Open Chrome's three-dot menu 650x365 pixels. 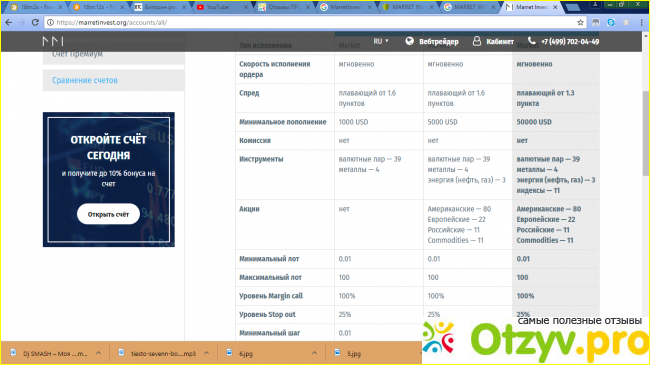point(641,22)
